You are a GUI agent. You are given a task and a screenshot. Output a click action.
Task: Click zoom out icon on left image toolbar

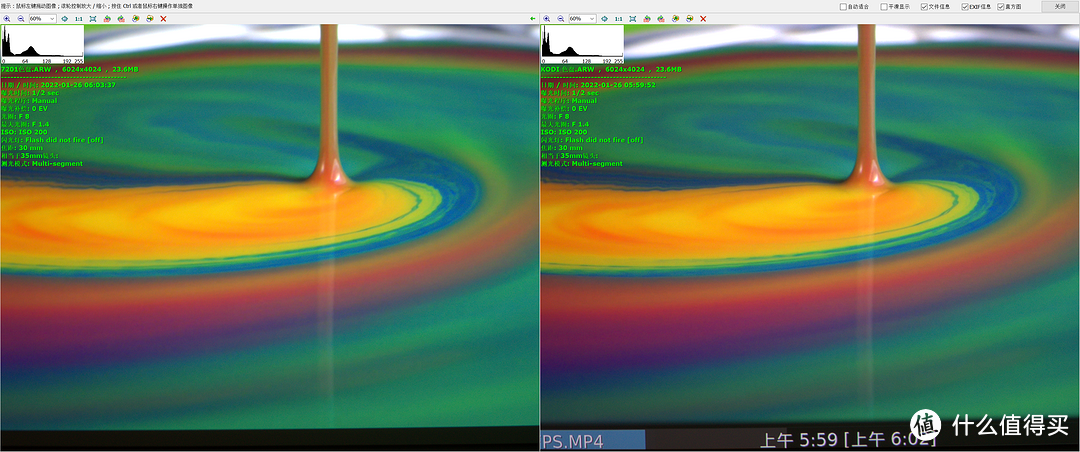(20, 19)
